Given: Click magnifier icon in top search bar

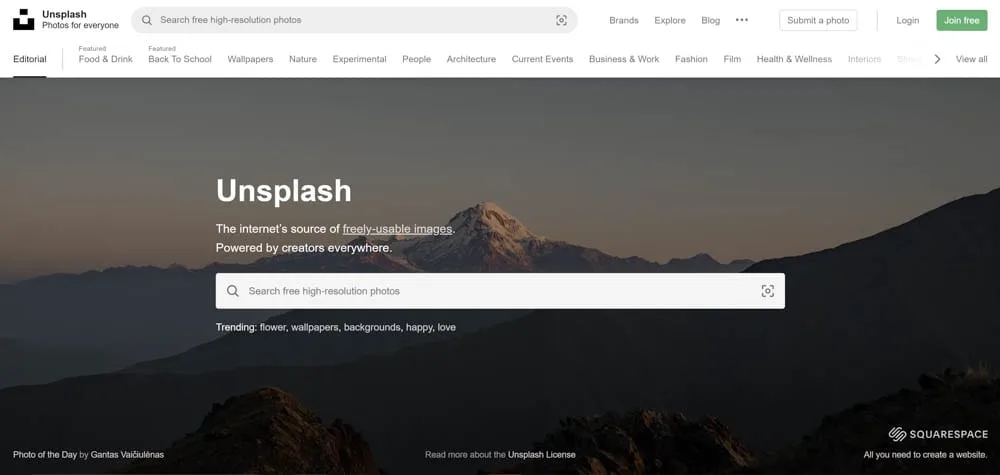Looking at the screenshot, I should click(147, 20).
